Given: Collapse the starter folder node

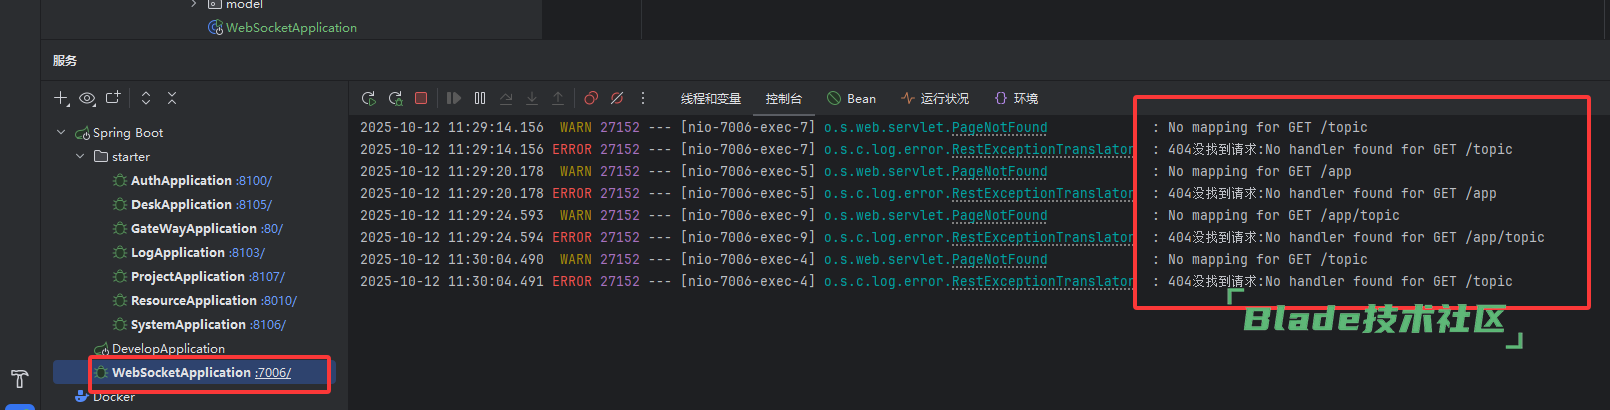Looking at the screenshot, I should point(80,157).
